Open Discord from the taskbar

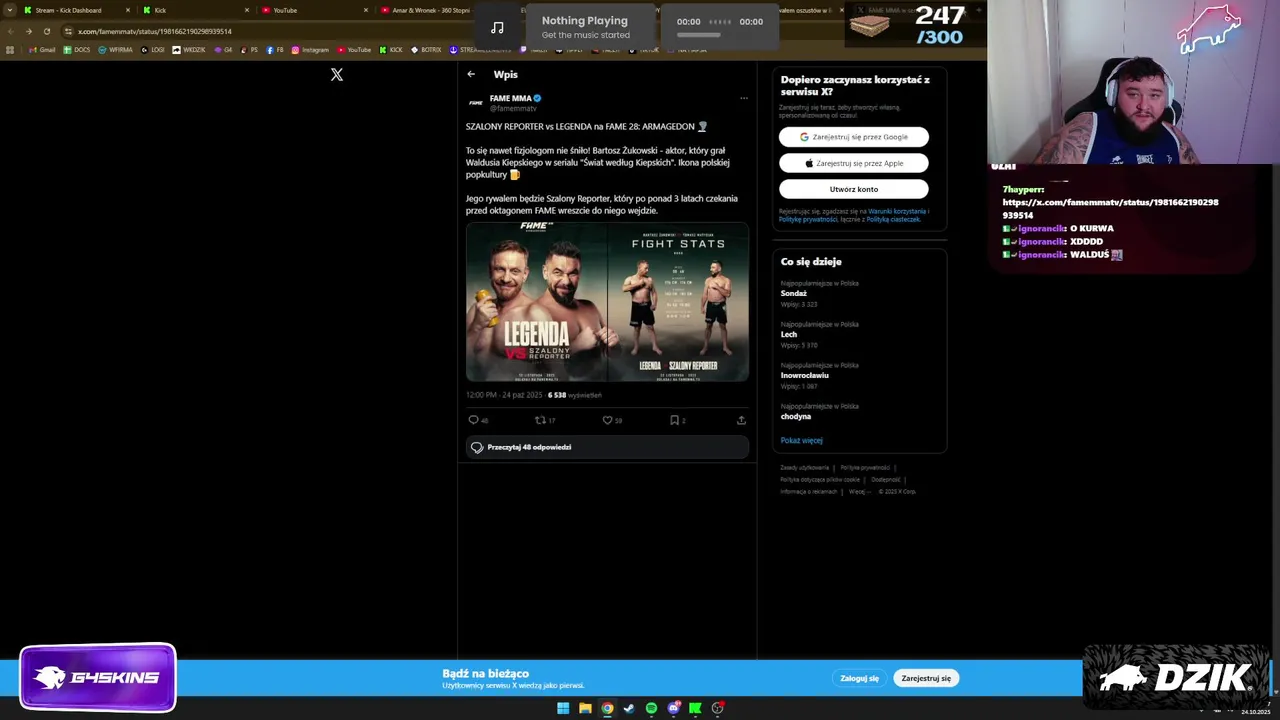[673, 708]
